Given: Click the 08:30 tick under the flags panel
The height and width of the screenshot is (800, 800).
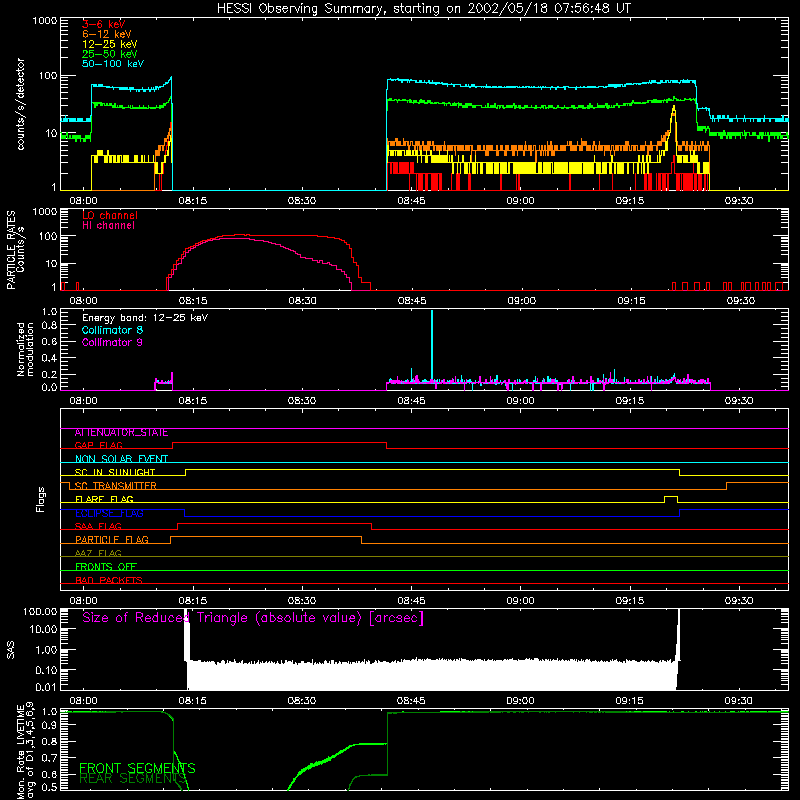Looking at the screenshot, I should tap(302, 601).
